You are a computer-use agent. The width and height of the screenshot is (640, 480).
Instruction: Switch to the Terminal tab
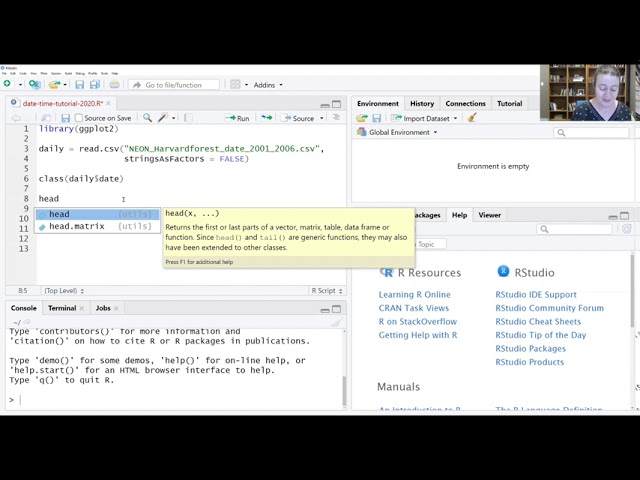pos(62,308)
